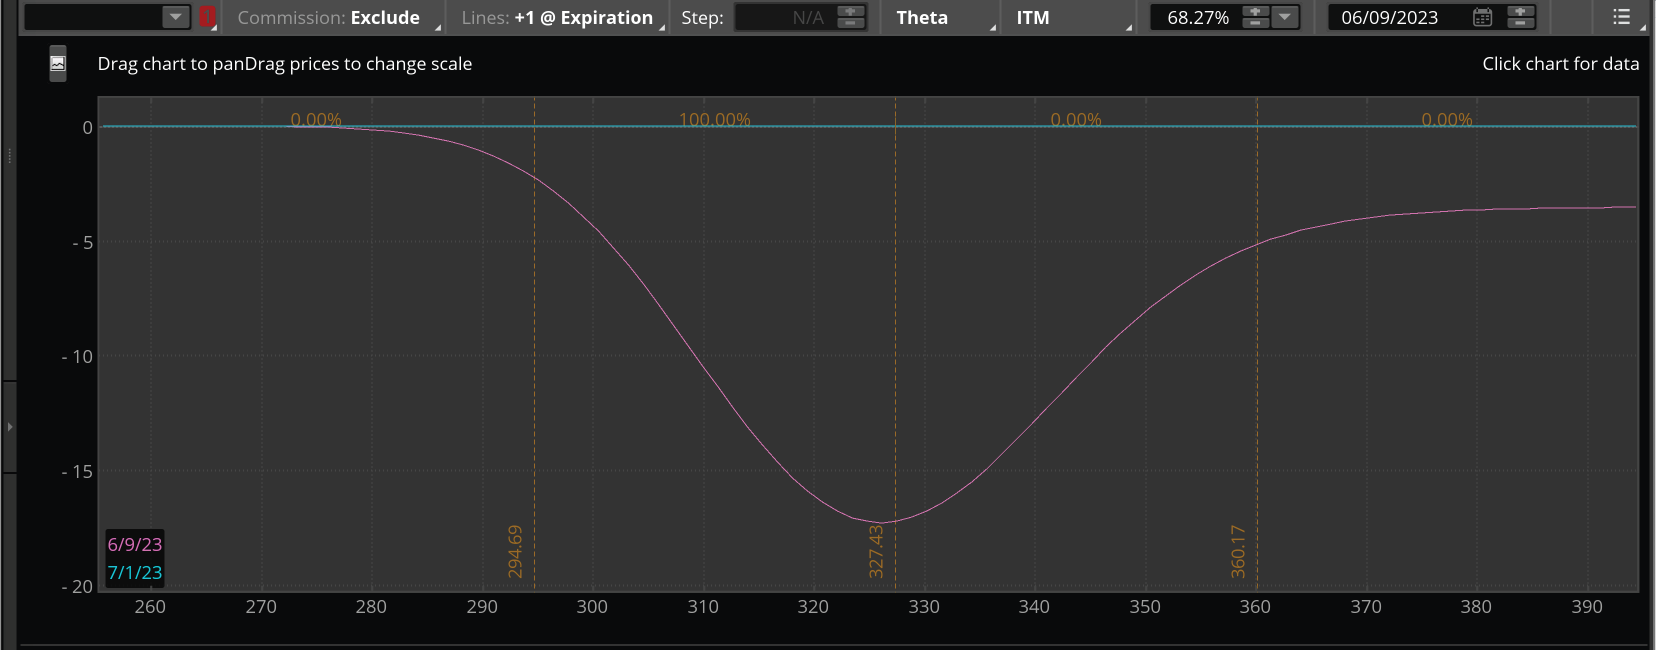
Task: Expand the collapsed left side panel arrow
Action: (10, 427)
